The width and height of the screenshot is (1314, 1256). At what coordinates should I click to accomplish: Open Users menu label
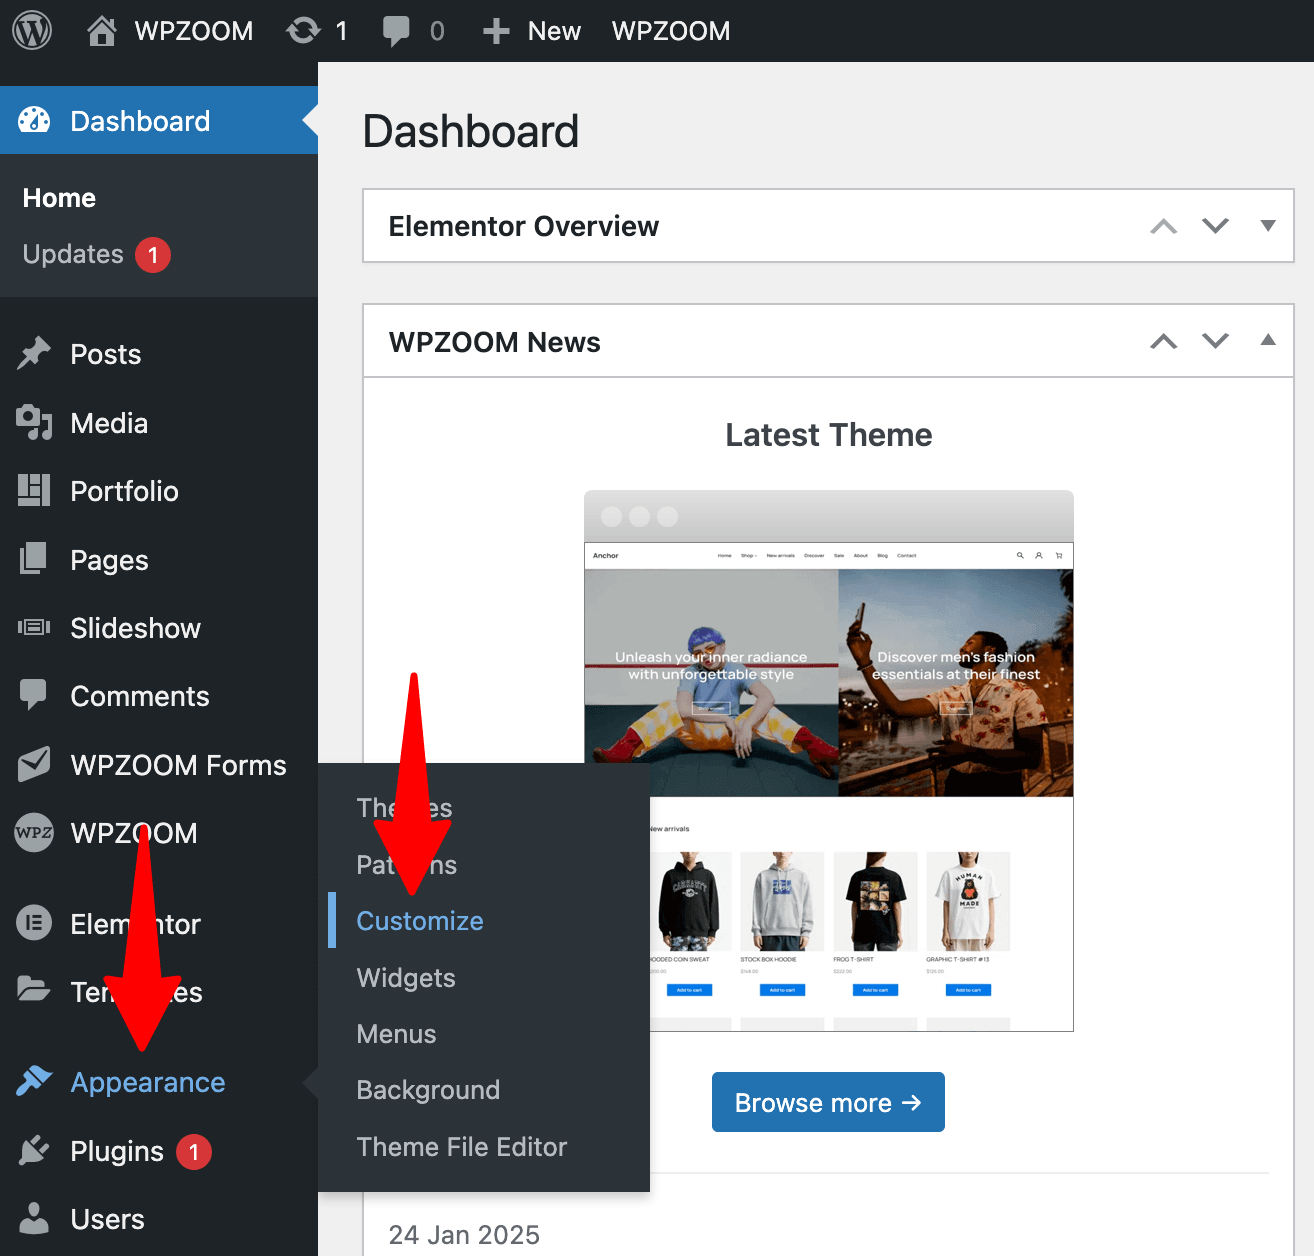[107, 1219]
